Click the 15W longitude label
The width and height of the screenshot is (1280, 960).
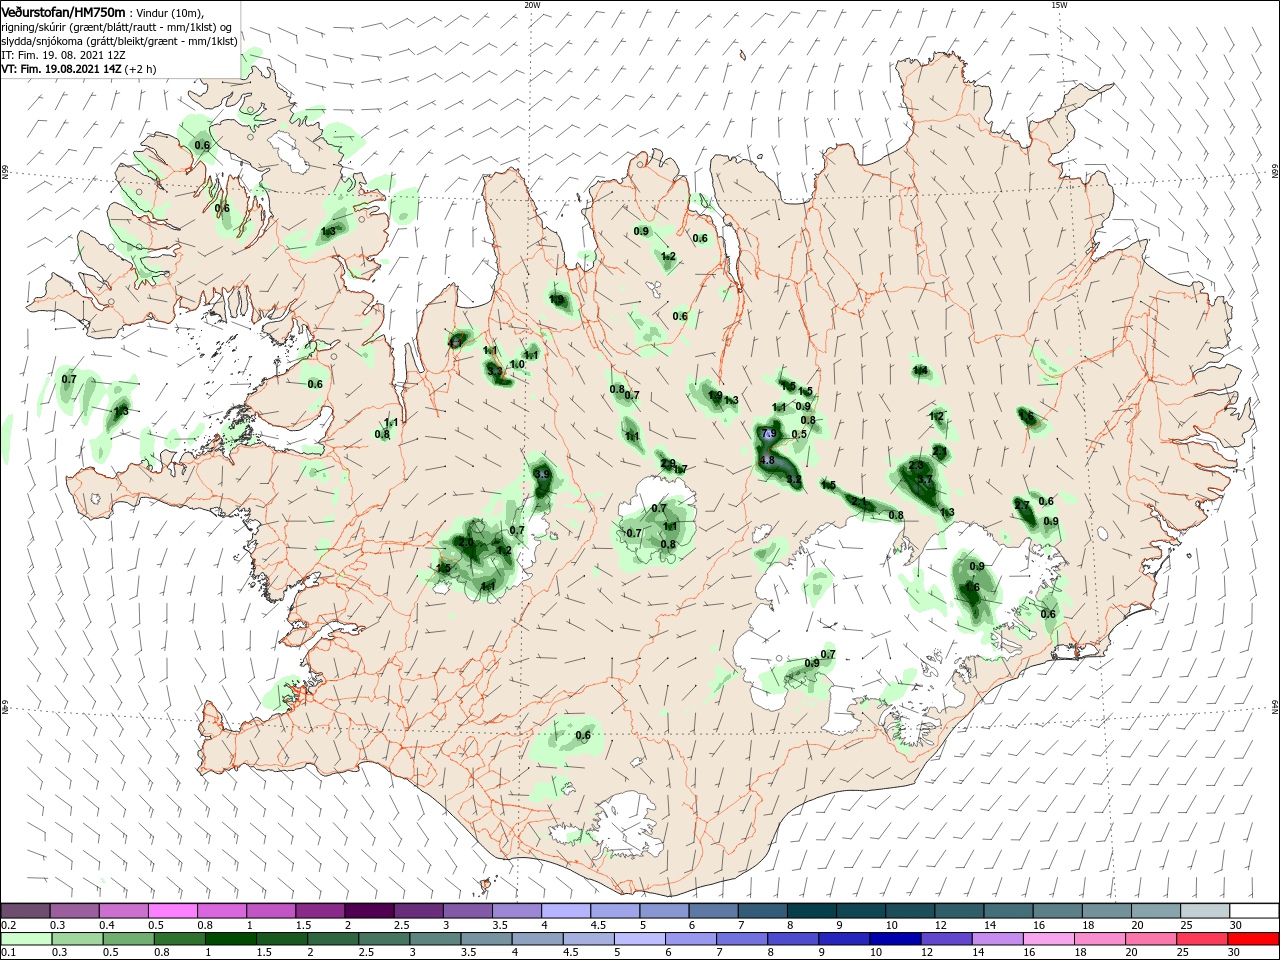coord(1059,5)
